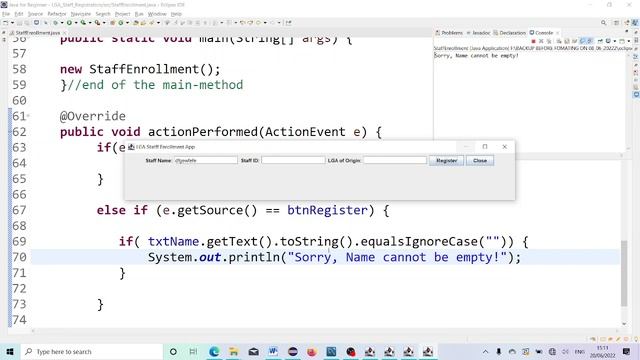640x360 pixels.
Task: Open File Explorer from the taskbar
Action: tap(233, 351)
